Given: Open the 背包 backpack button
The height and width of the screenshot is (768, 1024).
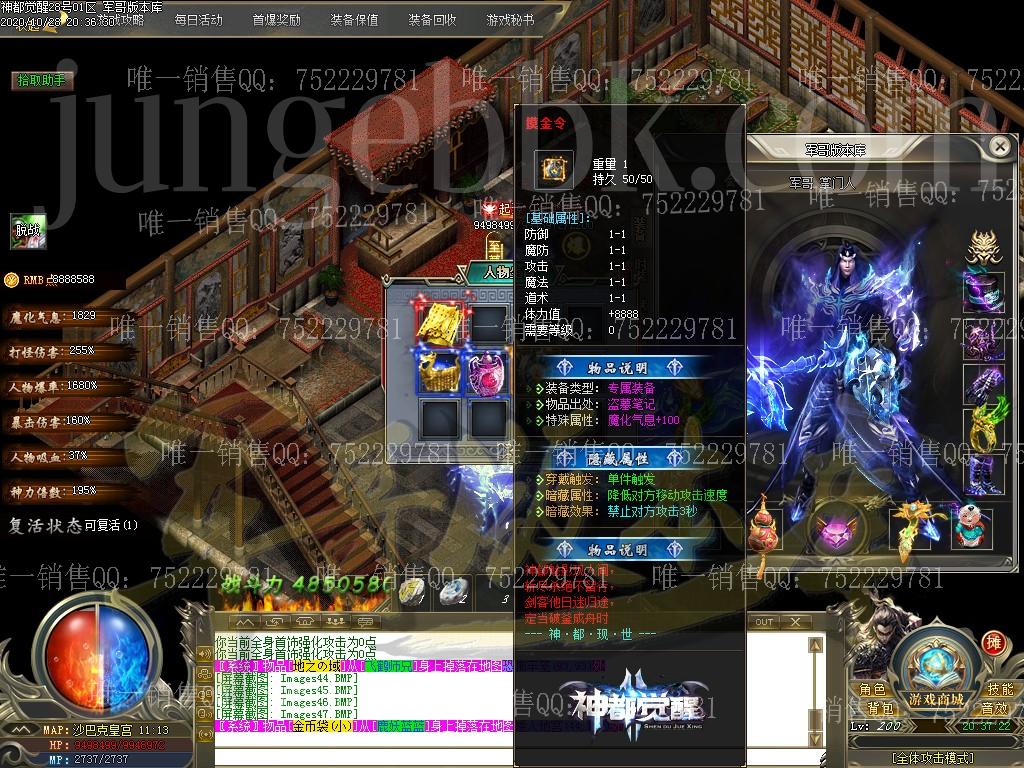Looking at the screenshot, I should [x=880, y=707].
